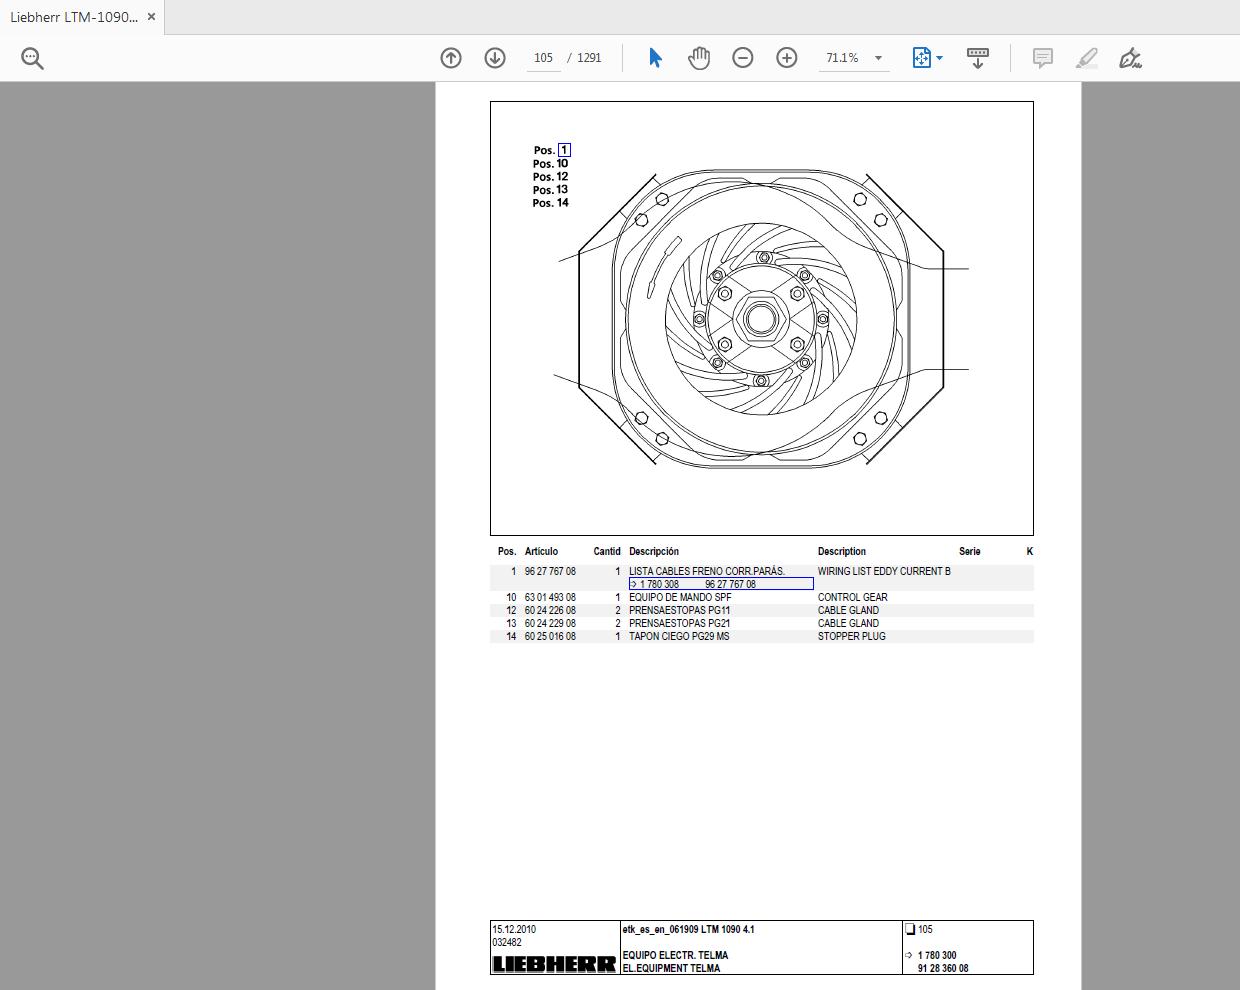Select CONTROL GEAR description

853,597
